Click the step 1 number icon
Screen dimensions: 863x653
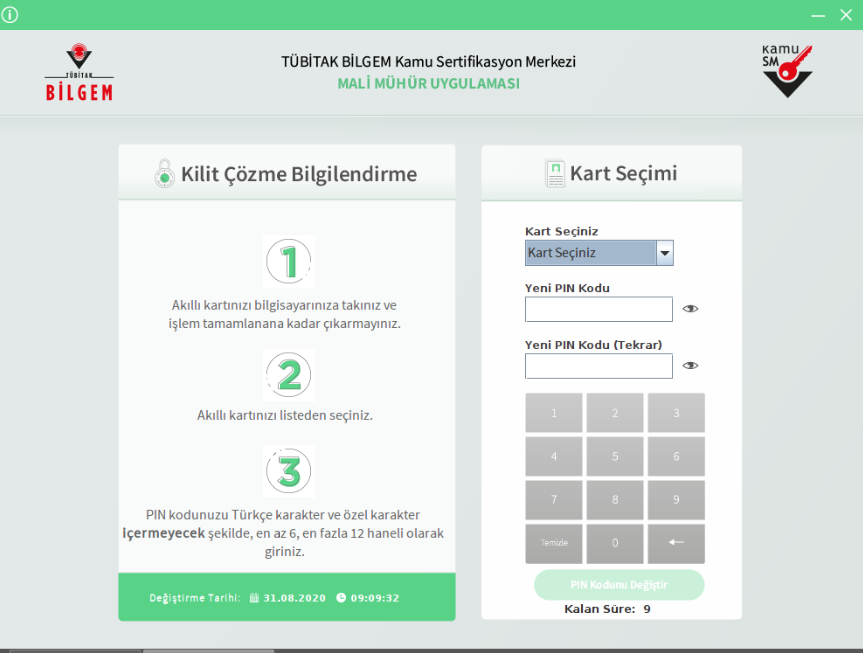point(288,261)
